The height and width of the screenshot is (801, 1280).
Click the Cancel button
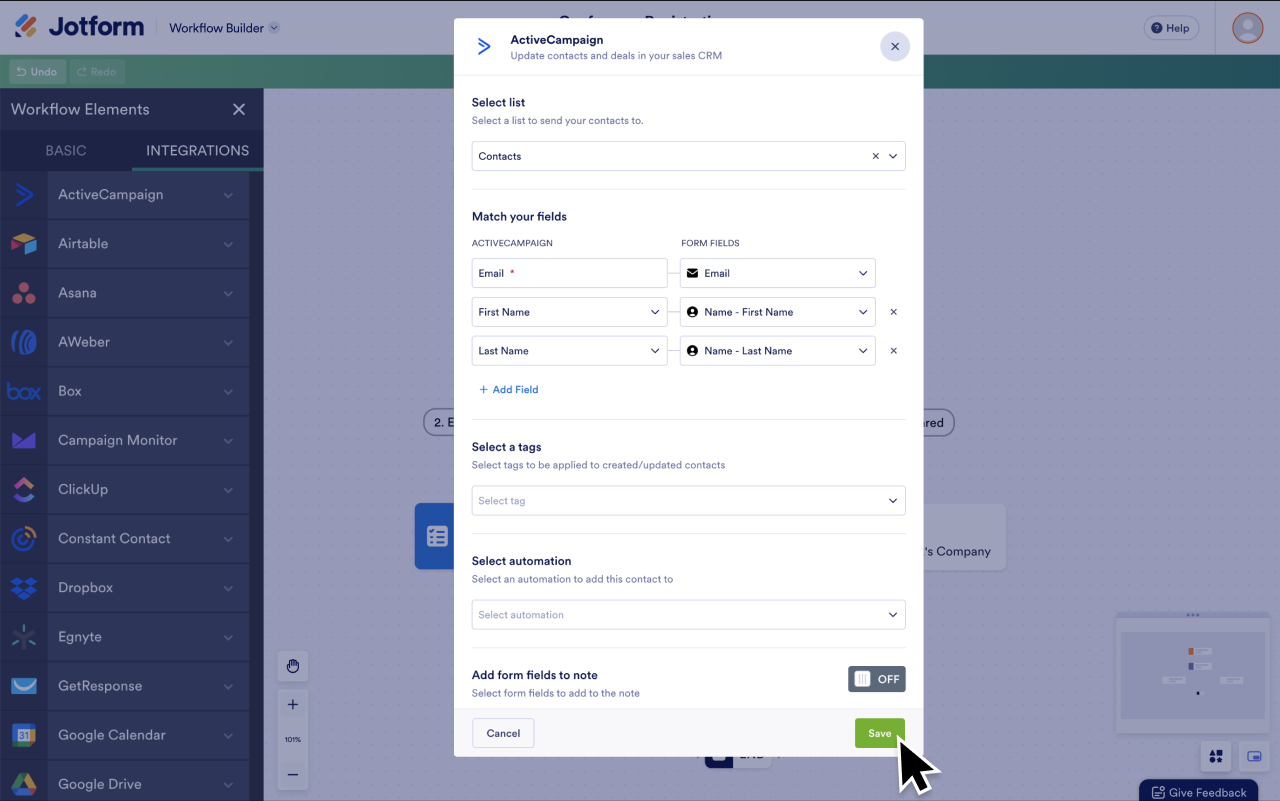pos(503,733)
